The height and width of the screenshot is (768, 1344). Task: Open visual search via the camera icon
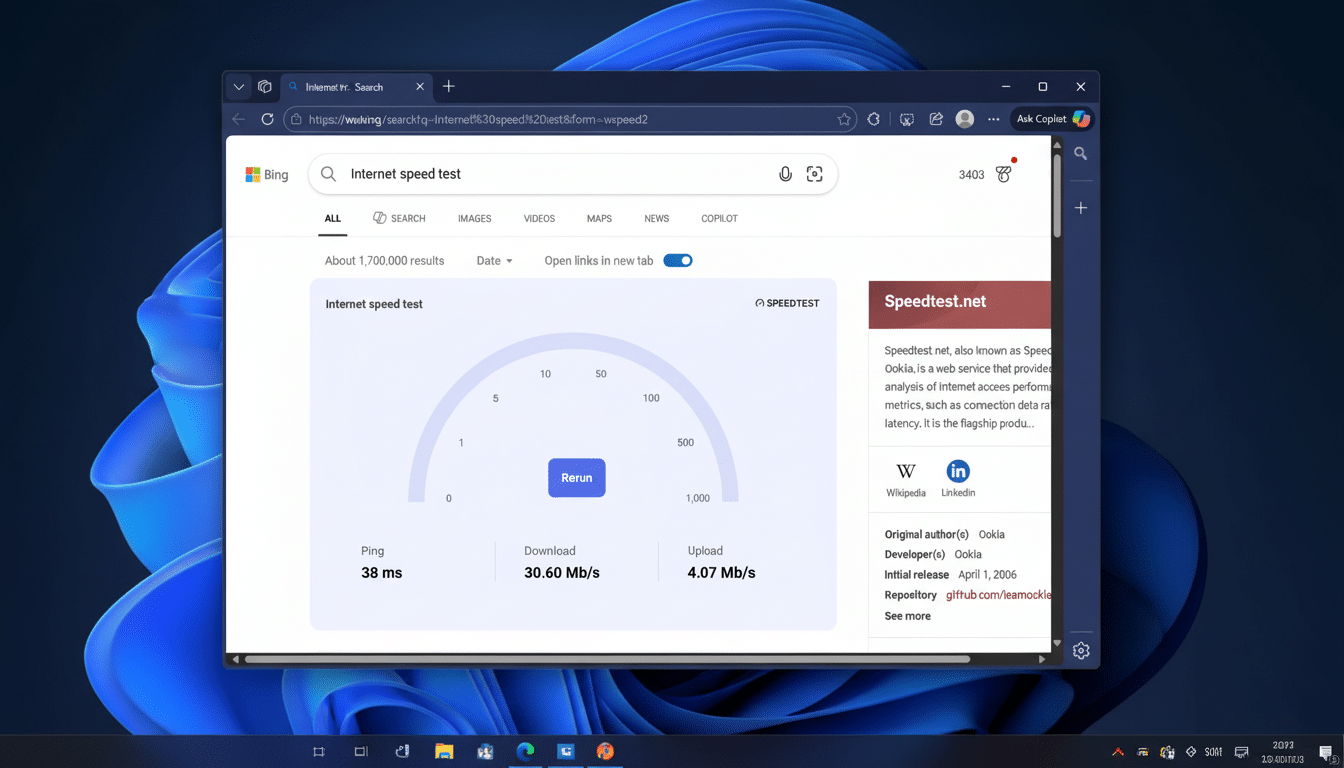pyautogui.click(x=814, y=173)
